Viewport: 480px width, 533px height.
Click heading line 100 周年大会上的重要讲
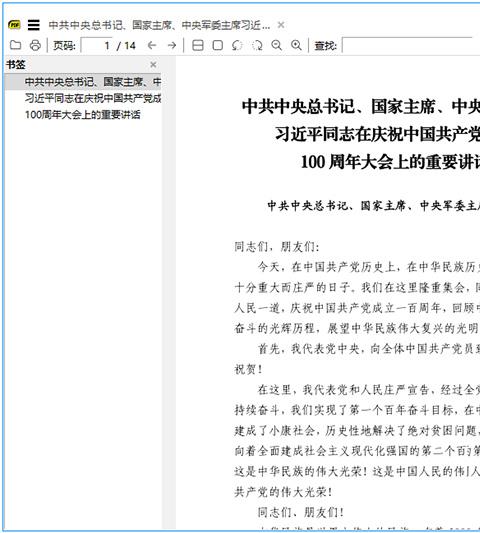coord(390,161)
